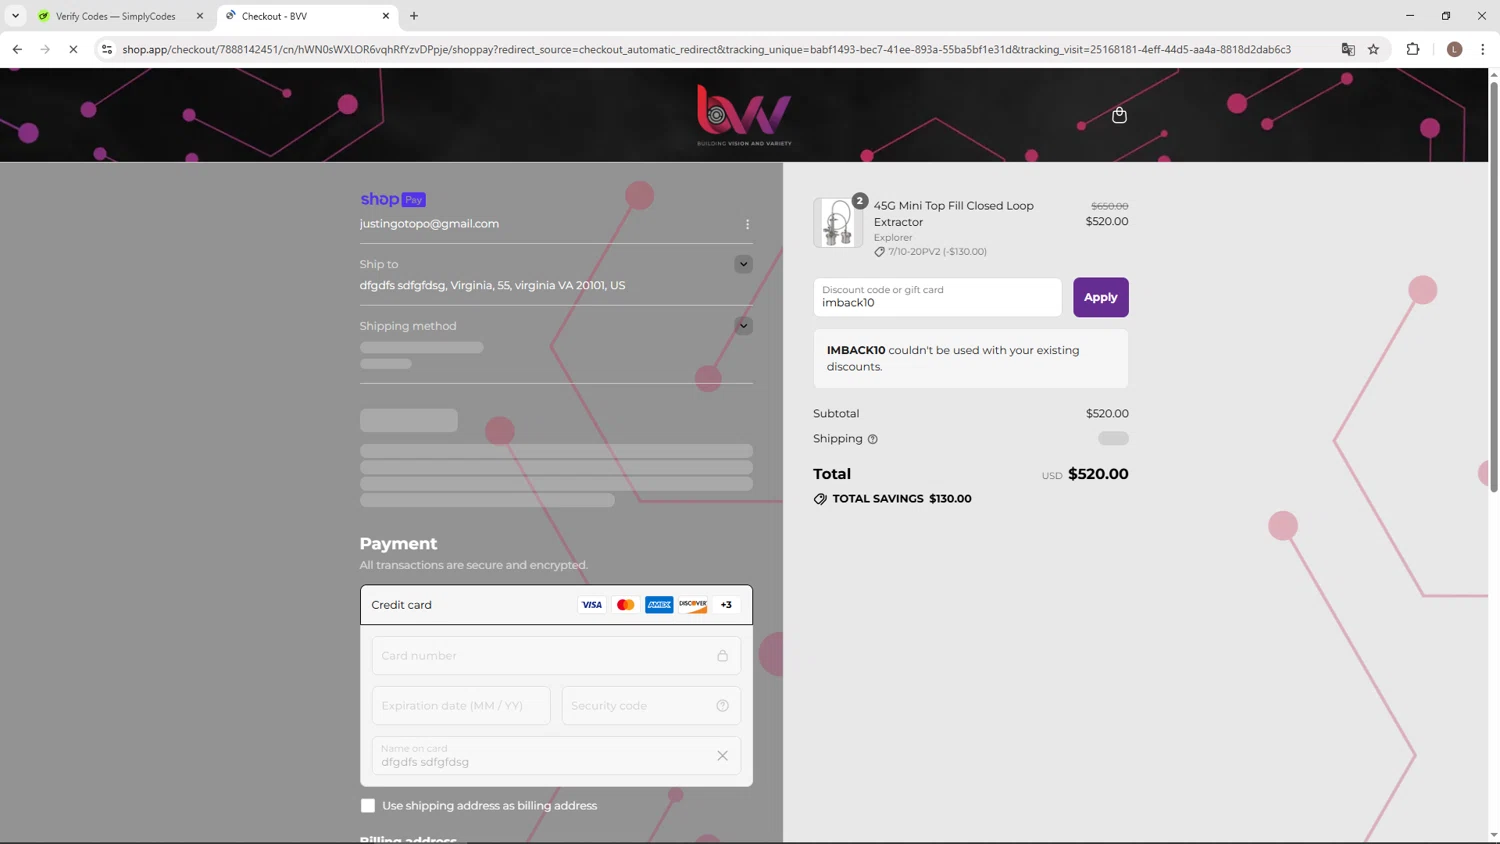
Task: Click the Discover card icon
Action: coord(693,605)
